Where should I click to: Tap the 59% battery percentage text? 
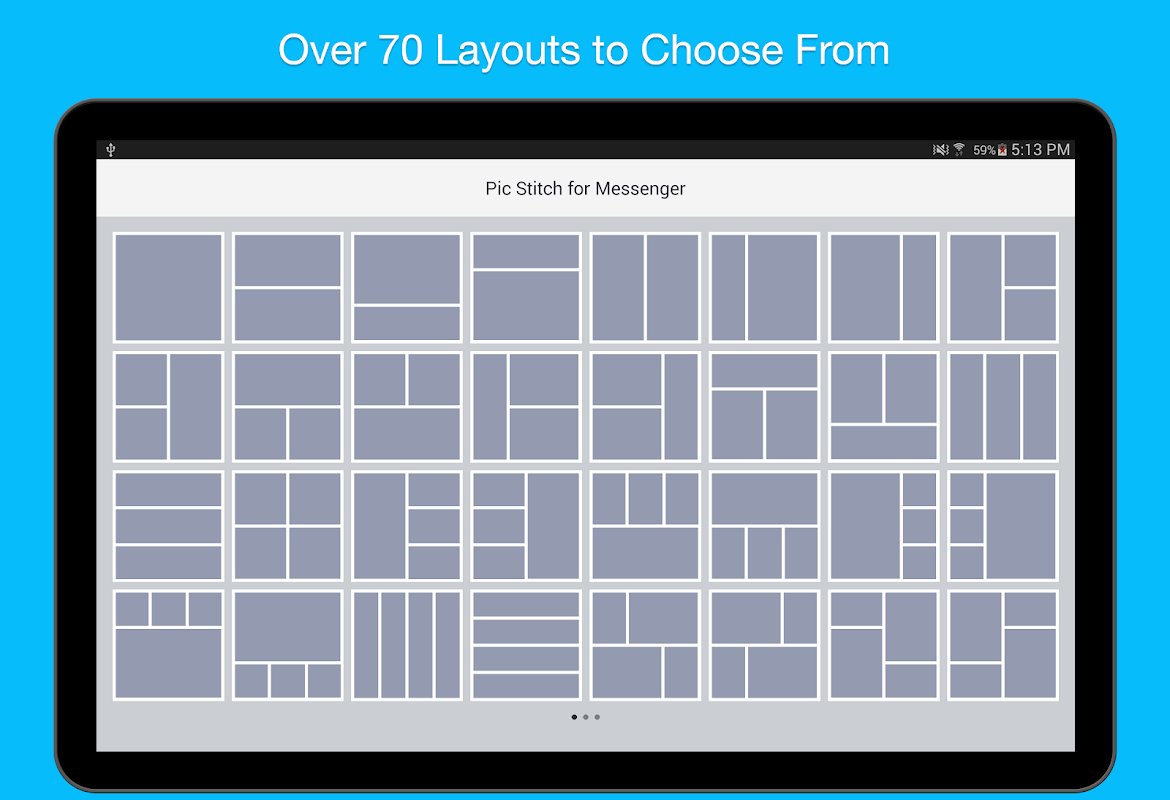[x=984, y=150]
